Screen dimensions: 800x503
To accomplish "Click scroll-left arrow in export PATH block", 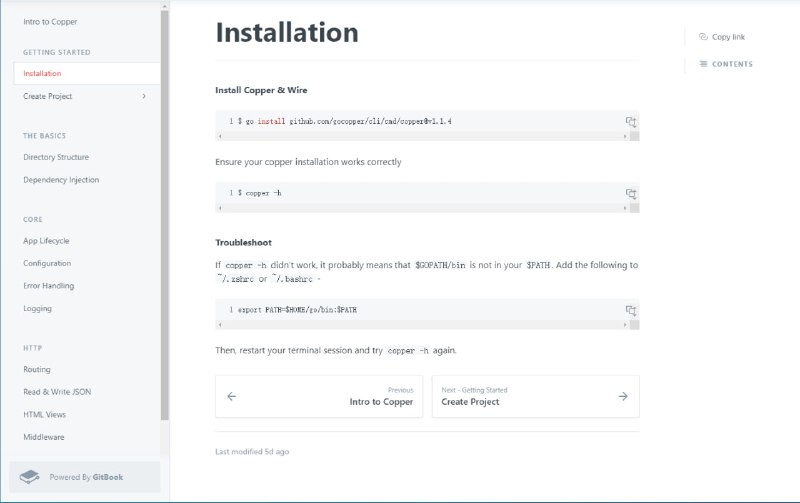I will [220, 325].
